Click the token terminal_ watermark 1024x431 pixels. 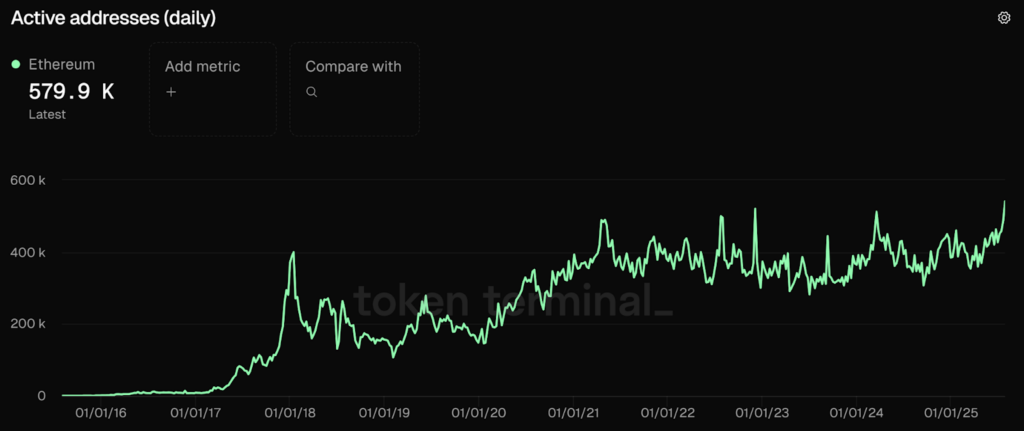tap(513, 302)
